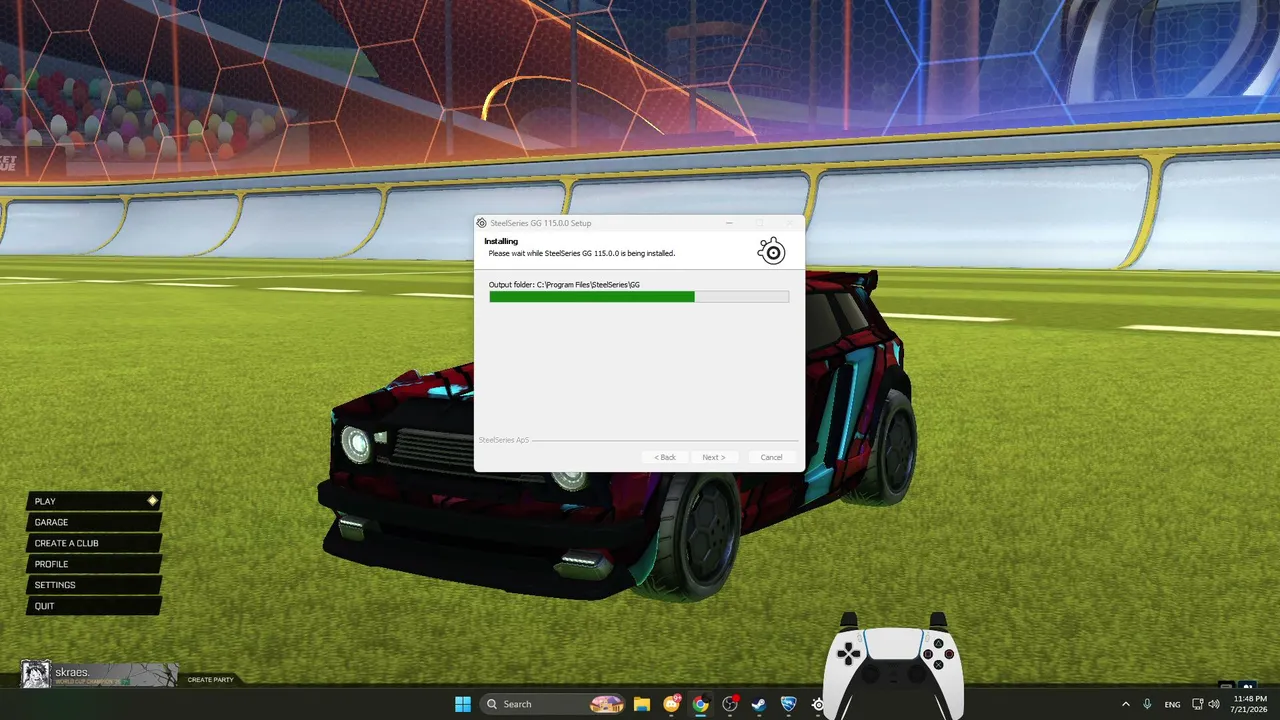Click the disabled Next button in setup

tap(713, 457)
